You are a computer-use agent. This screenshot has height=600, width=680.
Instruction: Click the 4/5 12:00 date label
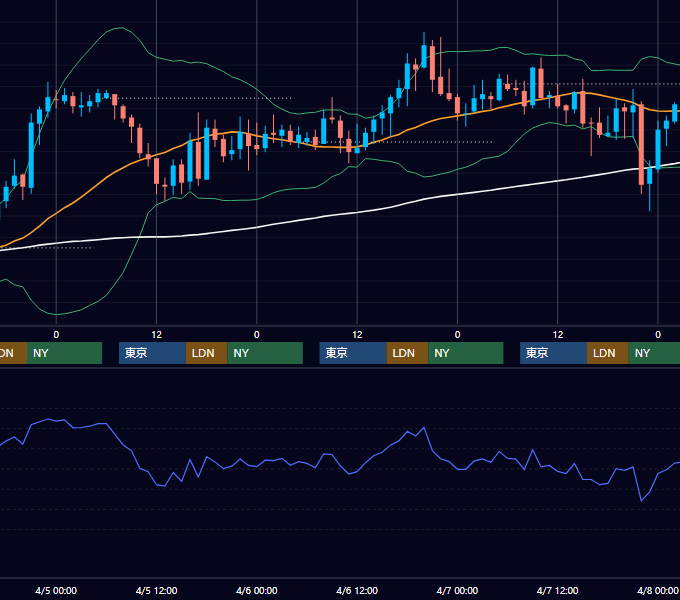tap(157, 590)
